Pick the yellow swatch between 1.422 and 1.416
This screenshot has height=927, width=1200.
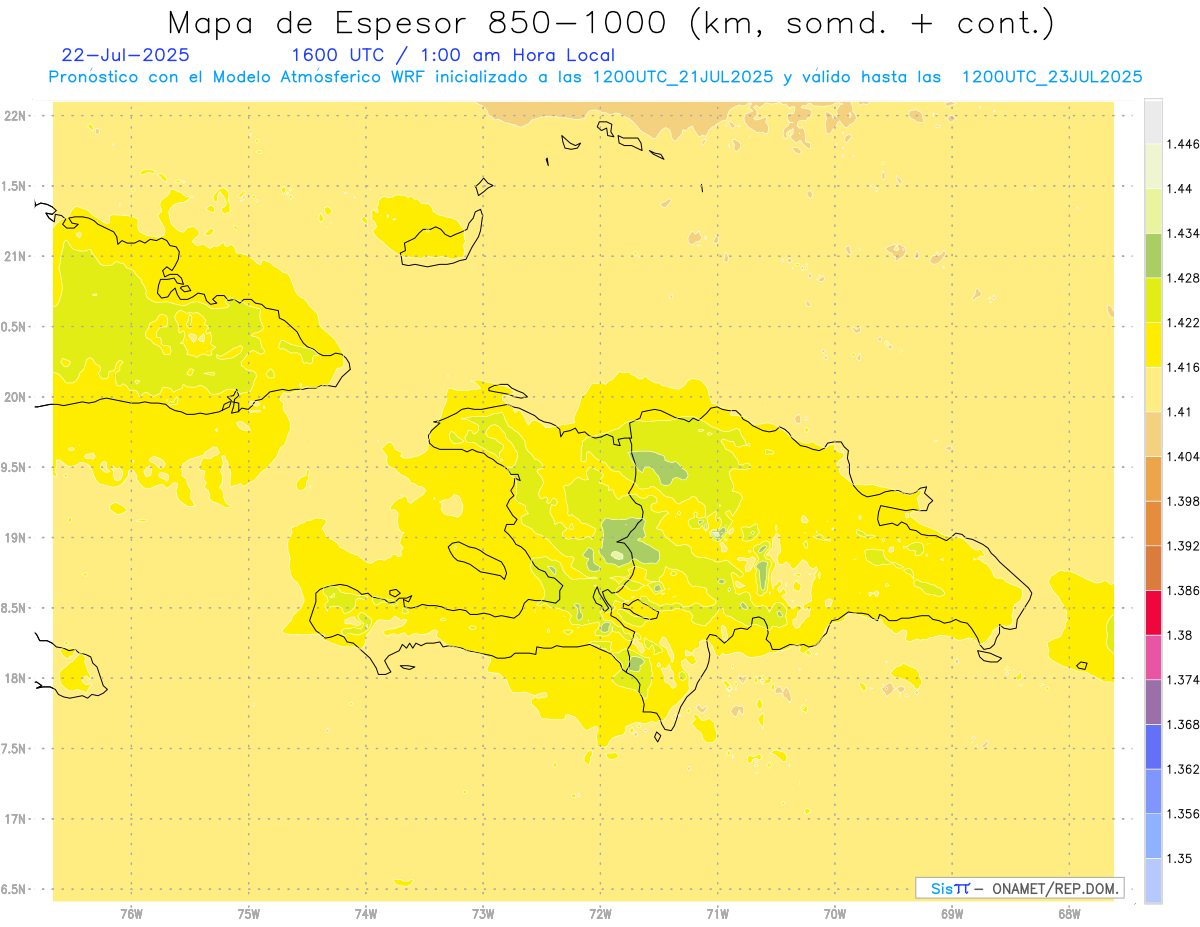1153,344
